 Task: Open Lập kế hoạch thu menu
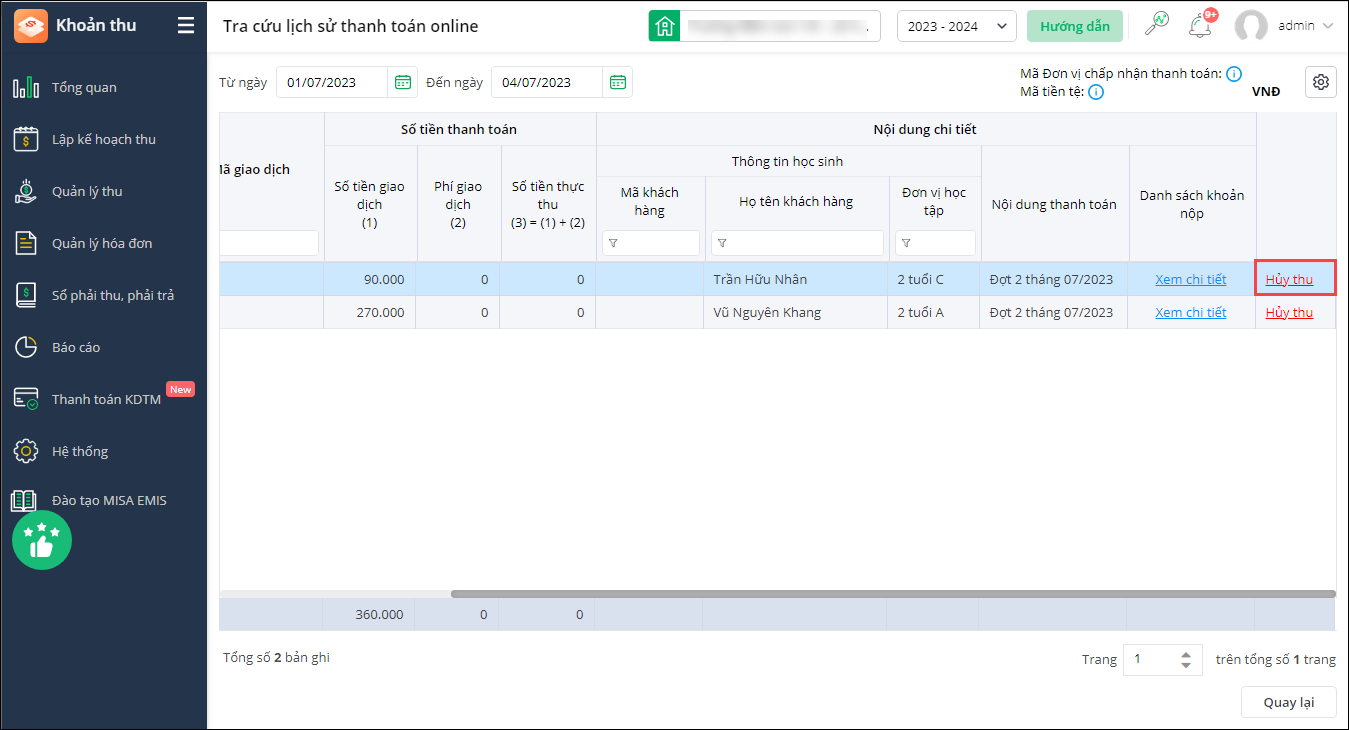pos(104,139)
